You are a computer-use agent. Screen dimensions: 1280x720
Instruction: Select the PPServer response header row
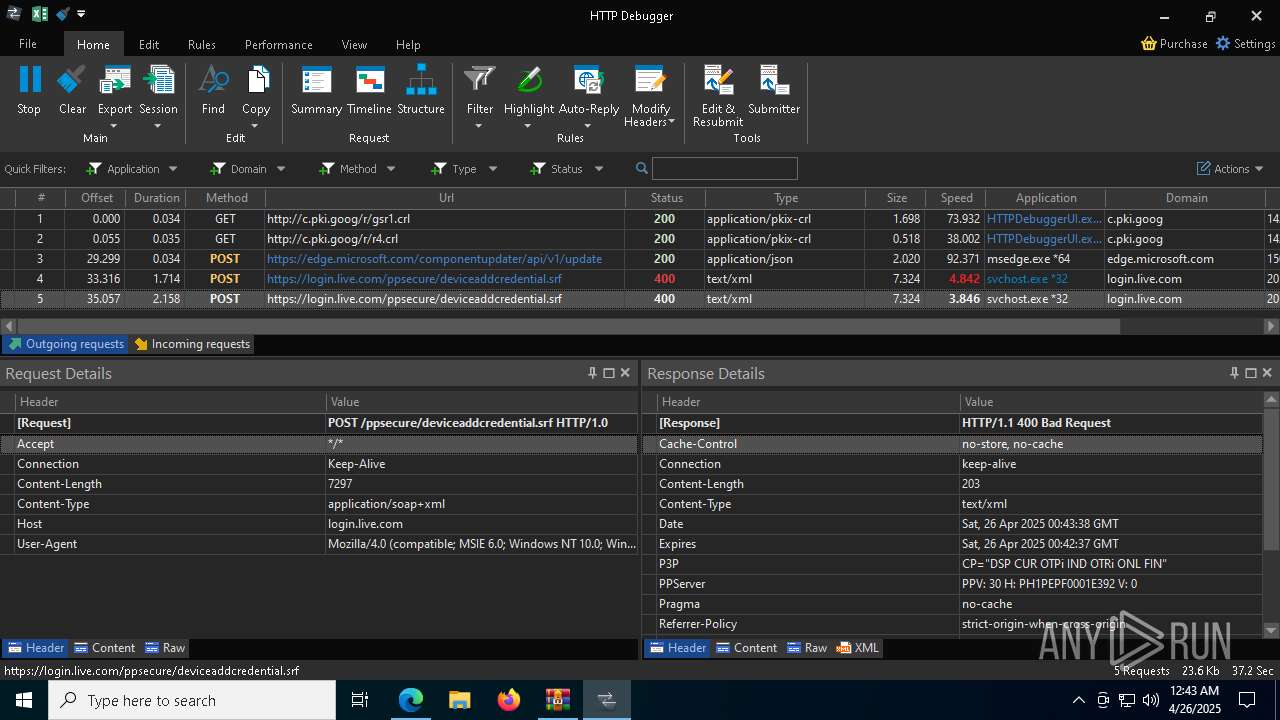point(952,584)
